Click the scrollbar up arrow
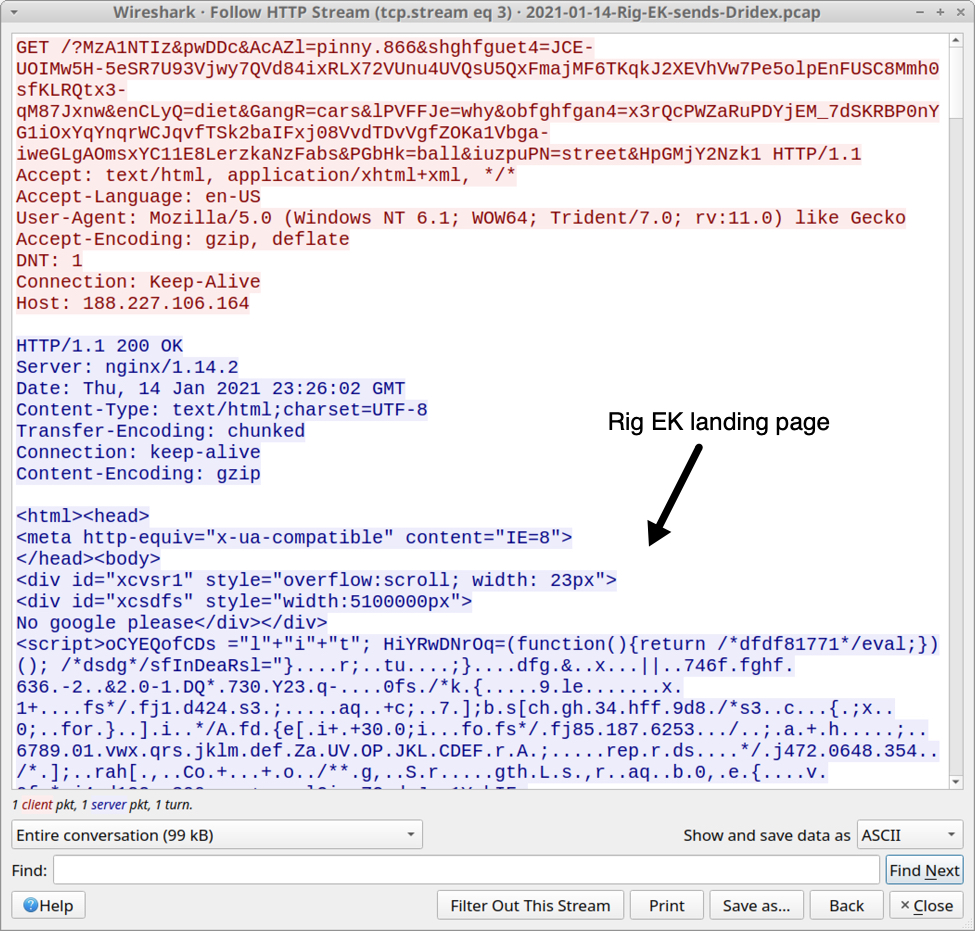Screen dimensions: 975x931 pos(956,40)
